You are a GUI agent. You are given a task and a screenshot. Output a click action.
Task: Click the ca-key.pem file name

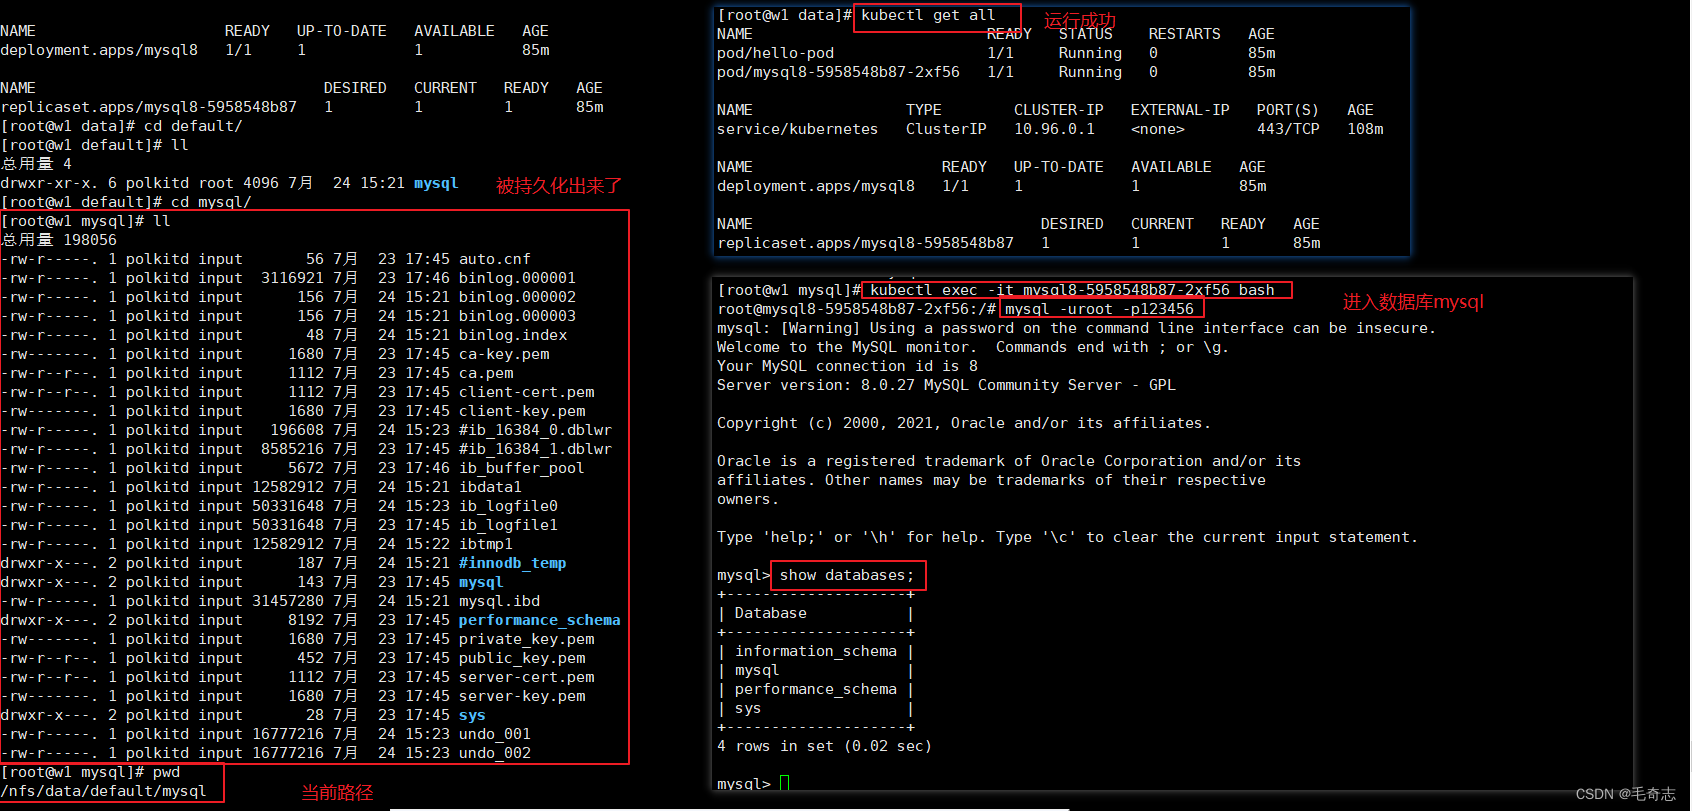[x=504, y=354]
